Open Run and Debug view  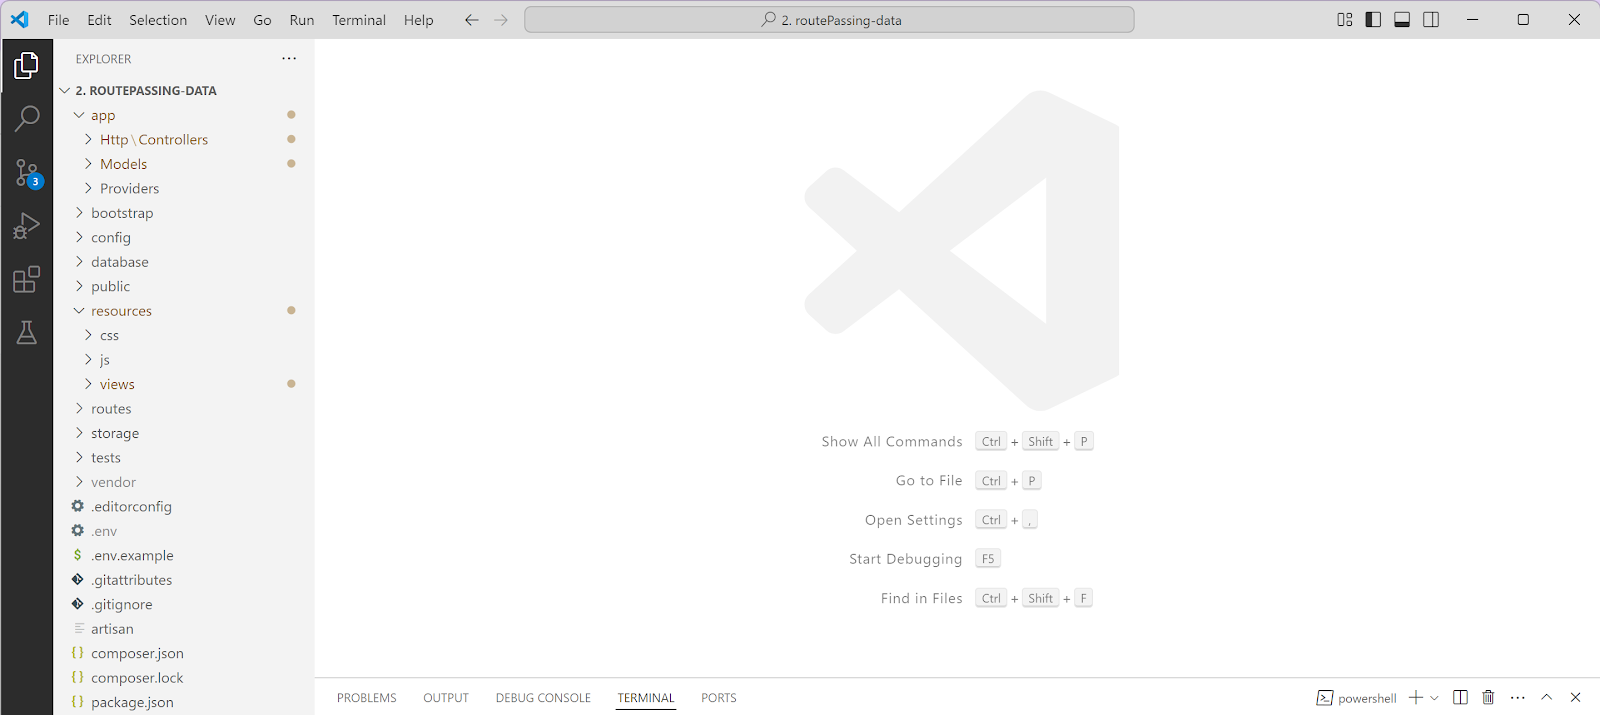click(x=27, y=226)
